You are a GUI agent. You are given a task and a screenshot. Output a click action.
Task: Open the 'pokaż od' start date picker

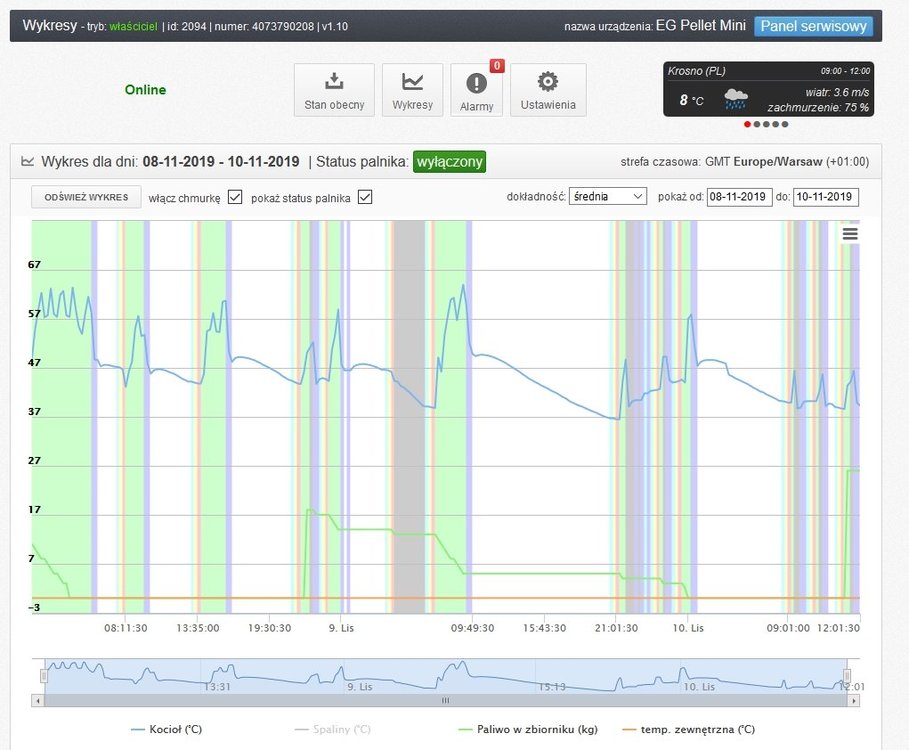click(x=739, y=197)
